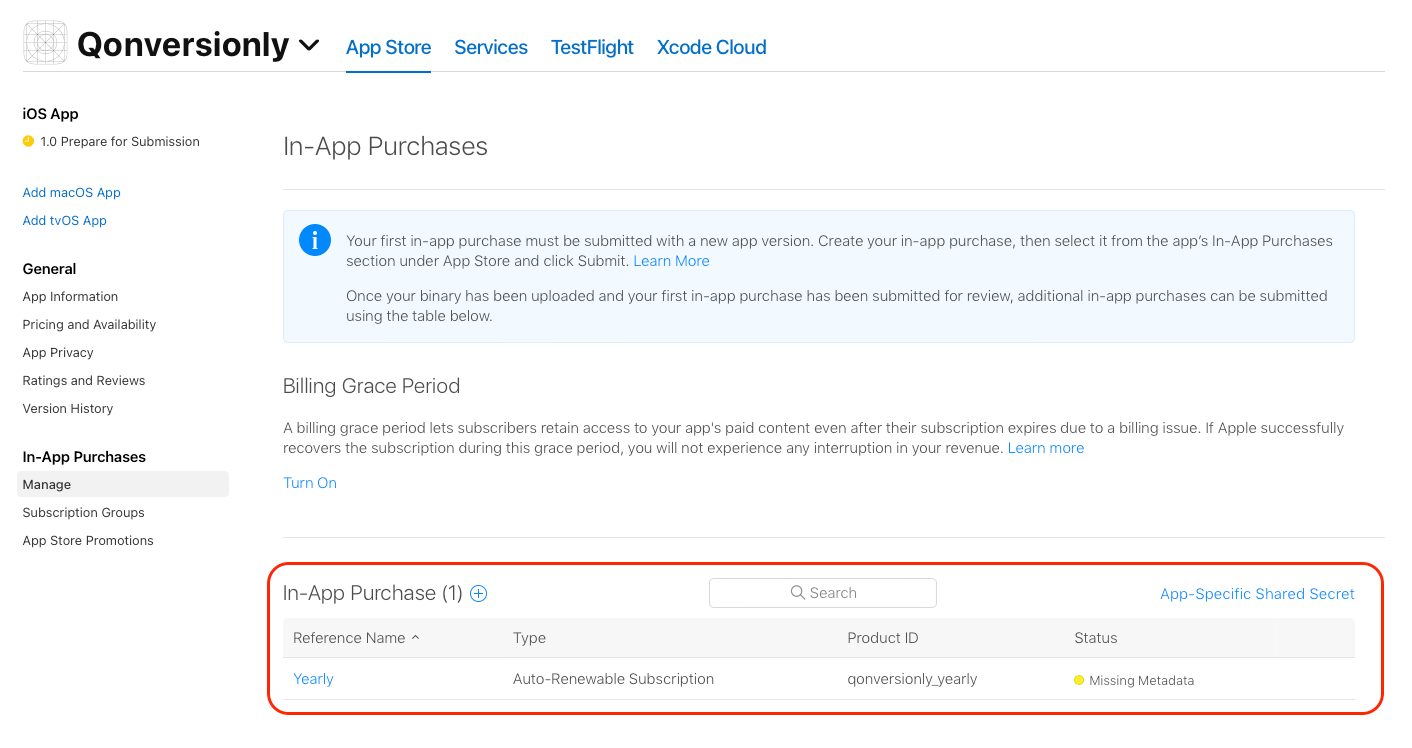Open App Information in sidebar
Image resolution: width=1412 pixels, height=748 pixels.
pos(70,297)
